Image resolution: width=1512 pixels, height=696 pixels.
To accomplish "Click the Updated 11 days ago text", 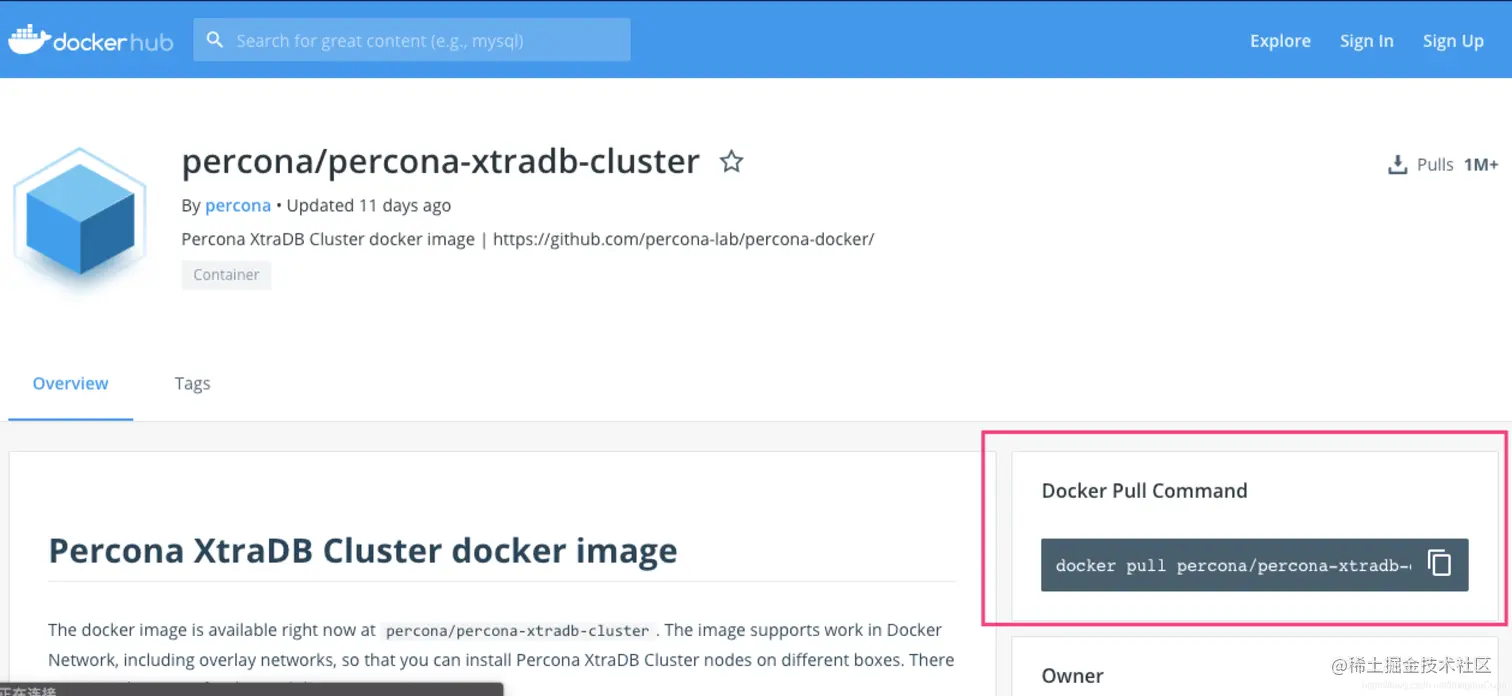I will 369,205.
